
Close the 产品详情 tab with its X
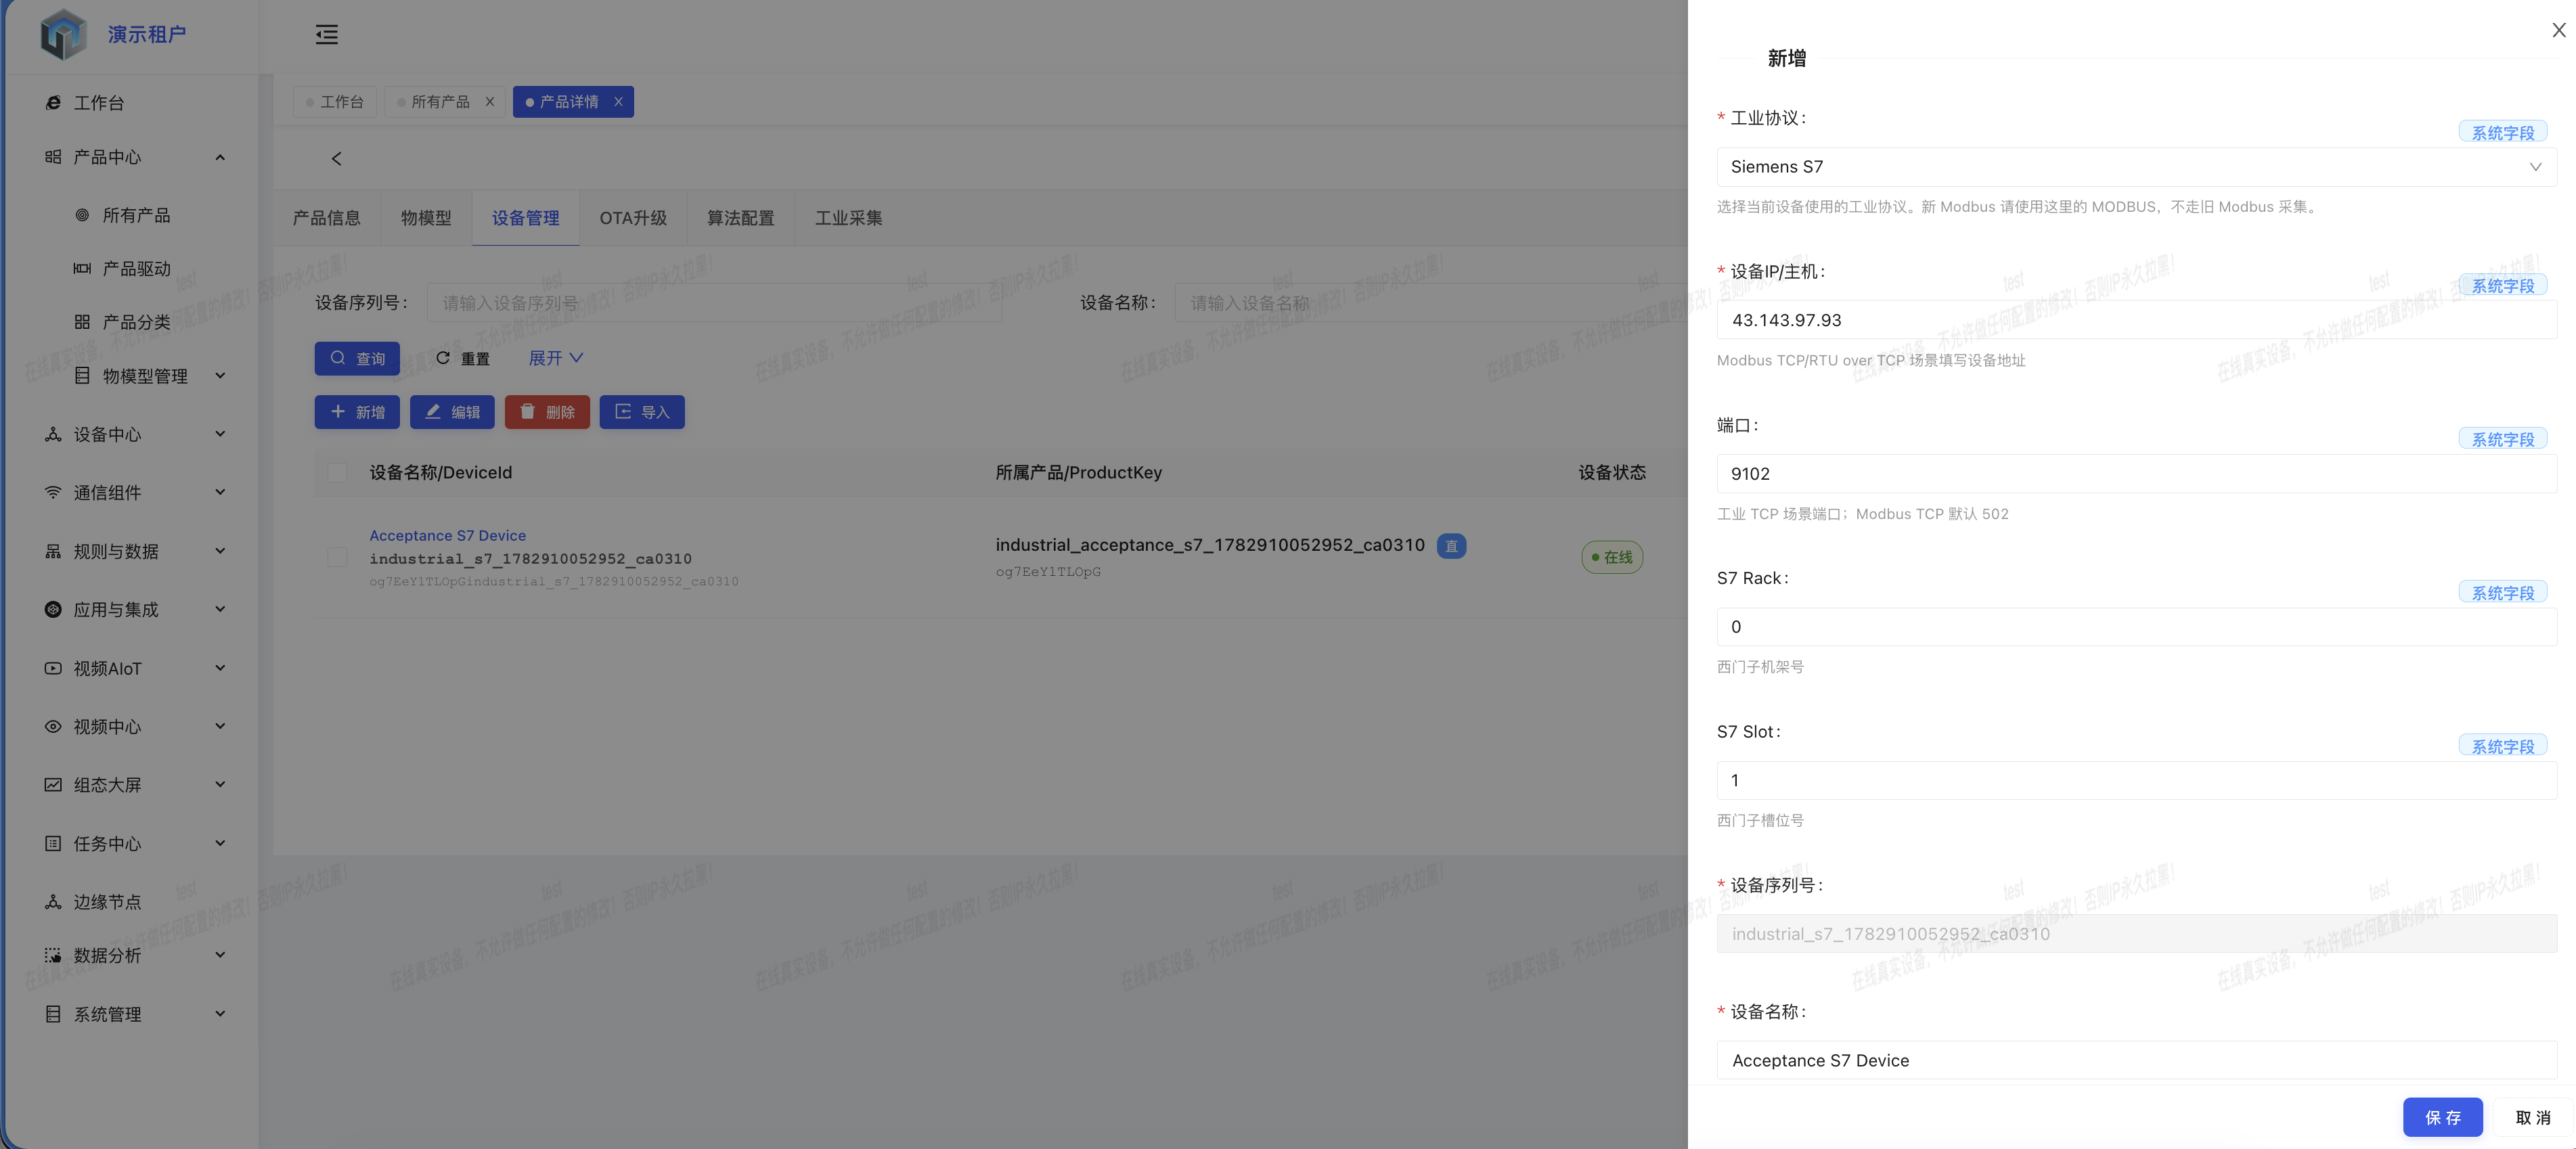coord(618,102)
